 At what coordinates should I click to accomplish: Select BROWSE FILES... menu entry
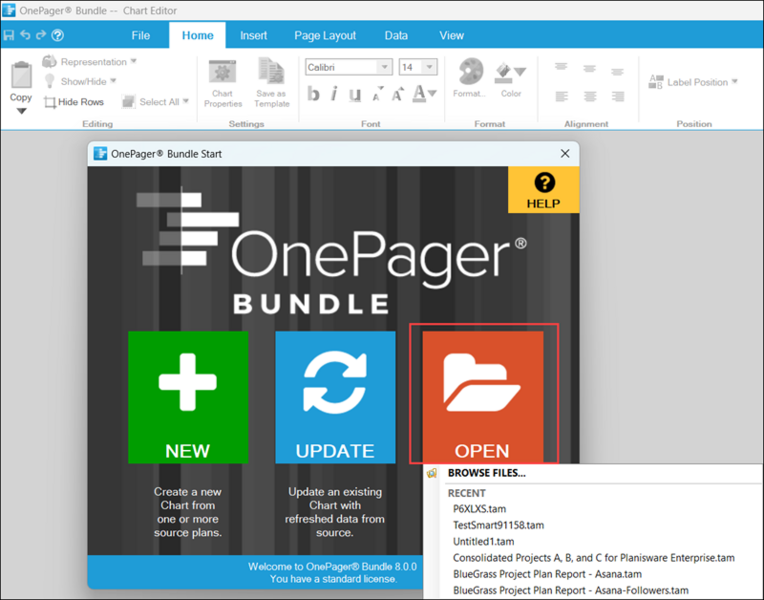tap(487, 473)
